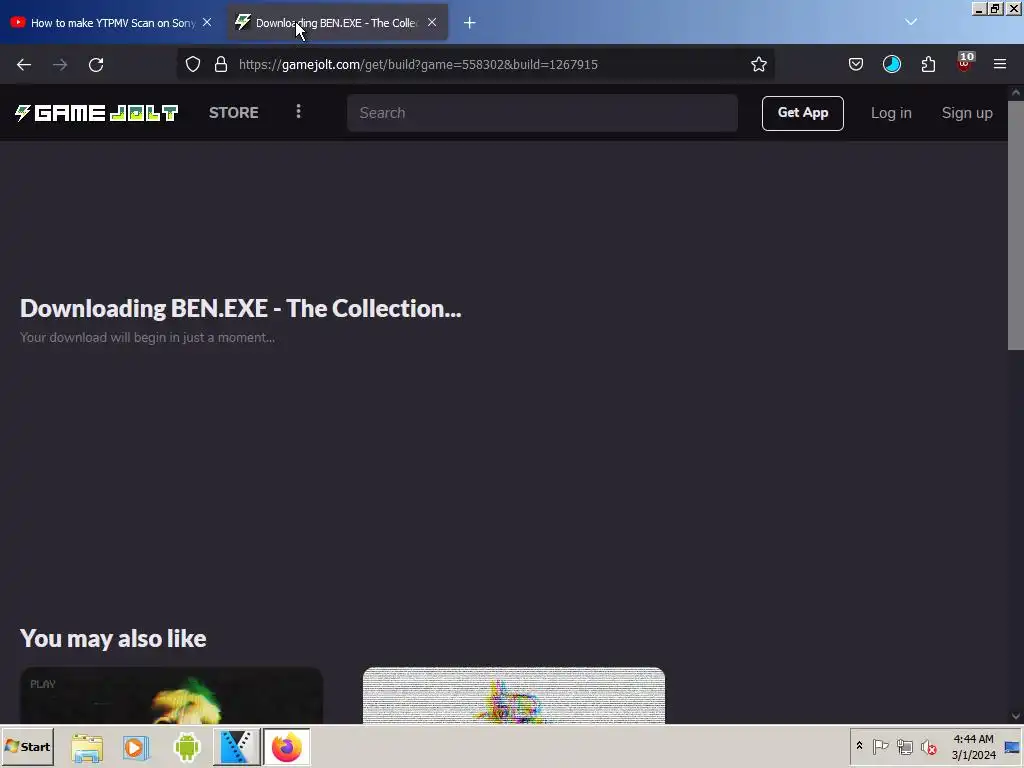The width and height of the screenshot is (1024, 768).
Task: Open the video editor taskbar icon
Action: coord(236,747)
